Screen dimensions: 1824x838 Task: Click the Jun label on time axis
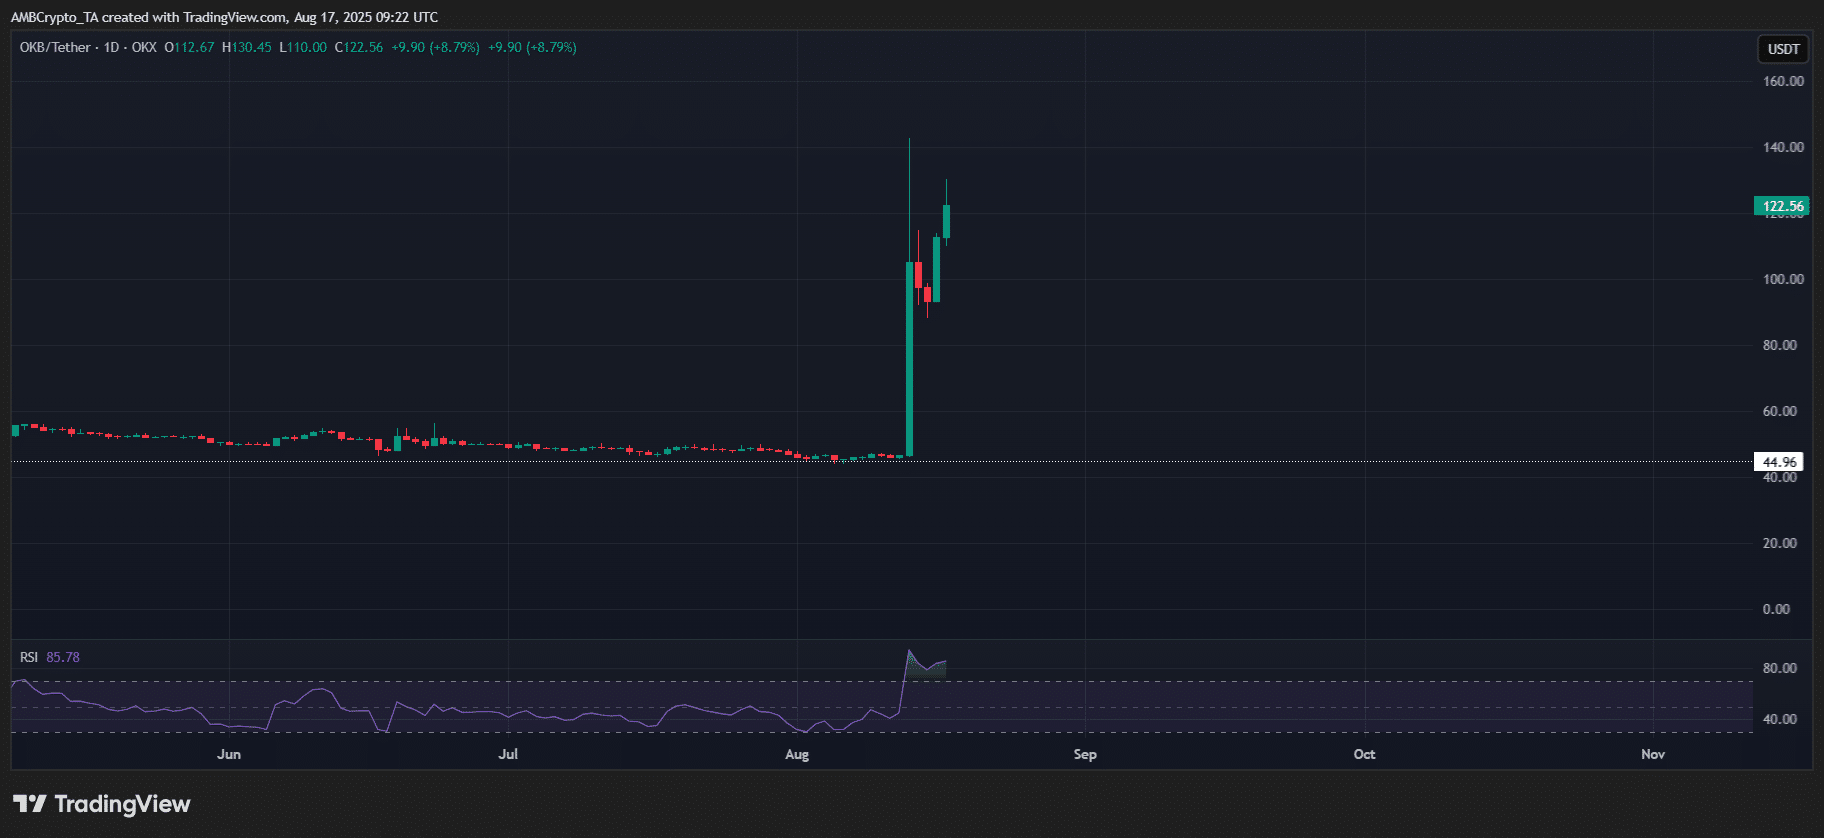click(229, 754)
